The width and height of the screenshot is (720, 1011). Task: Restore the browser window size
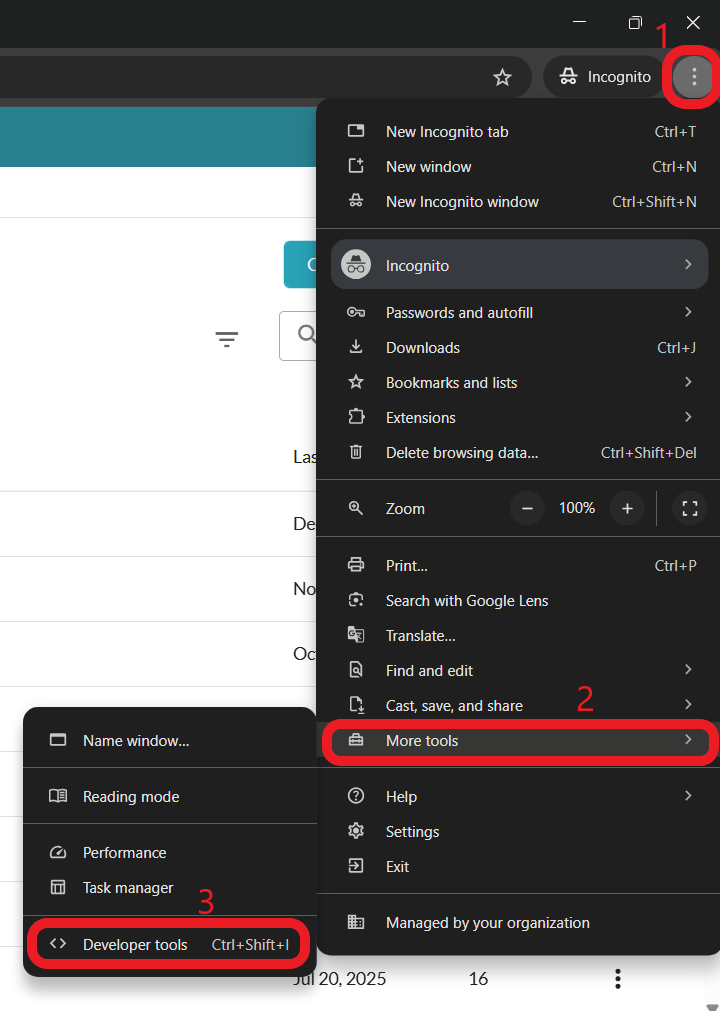636,23
